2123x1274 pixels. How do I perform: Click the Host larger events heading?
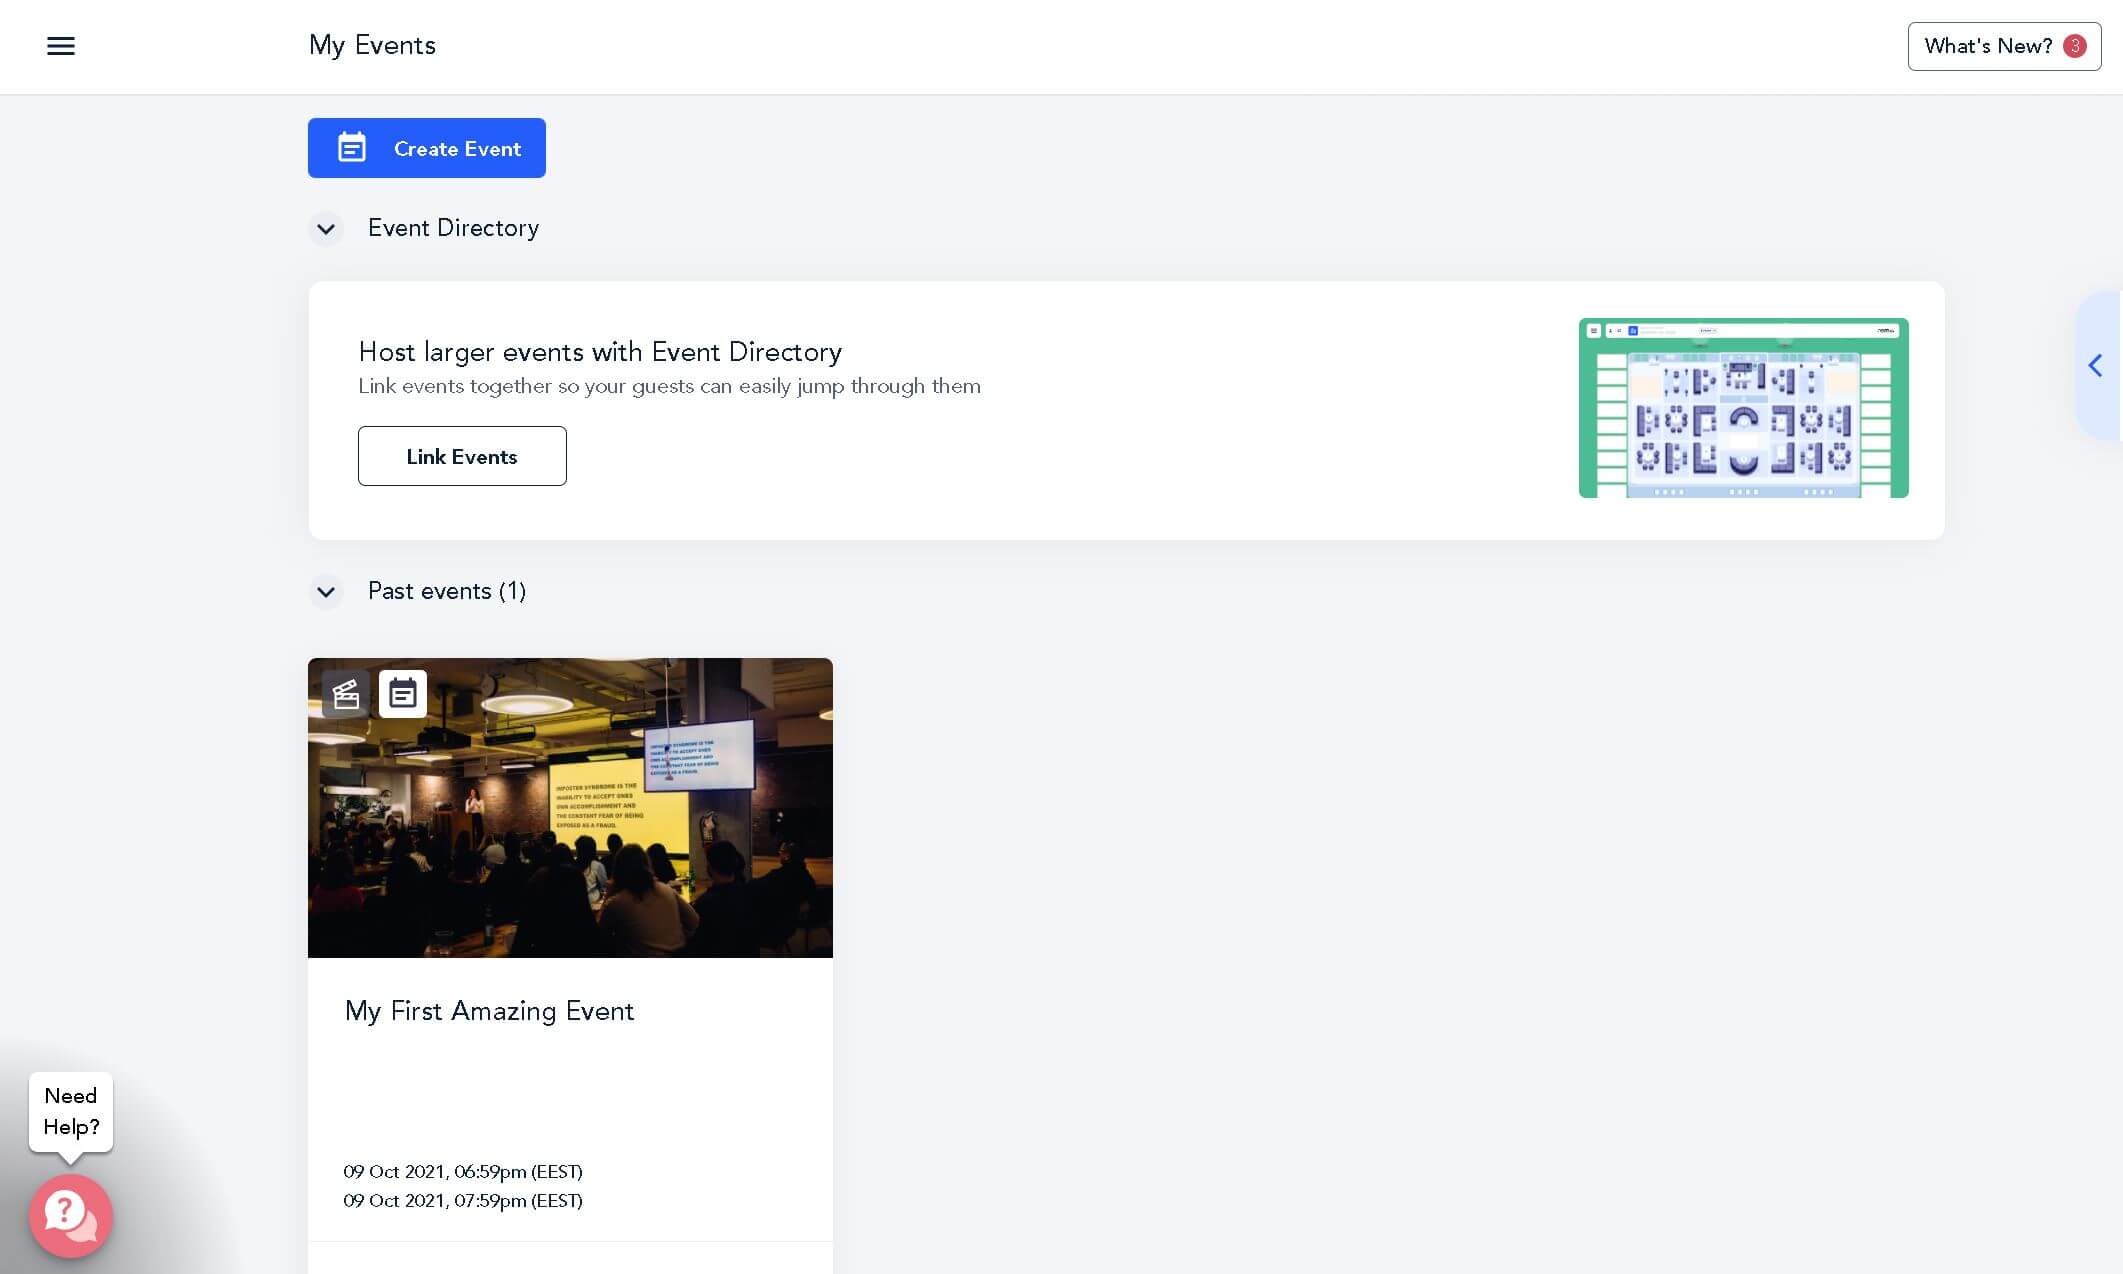[x=600, y=352]
